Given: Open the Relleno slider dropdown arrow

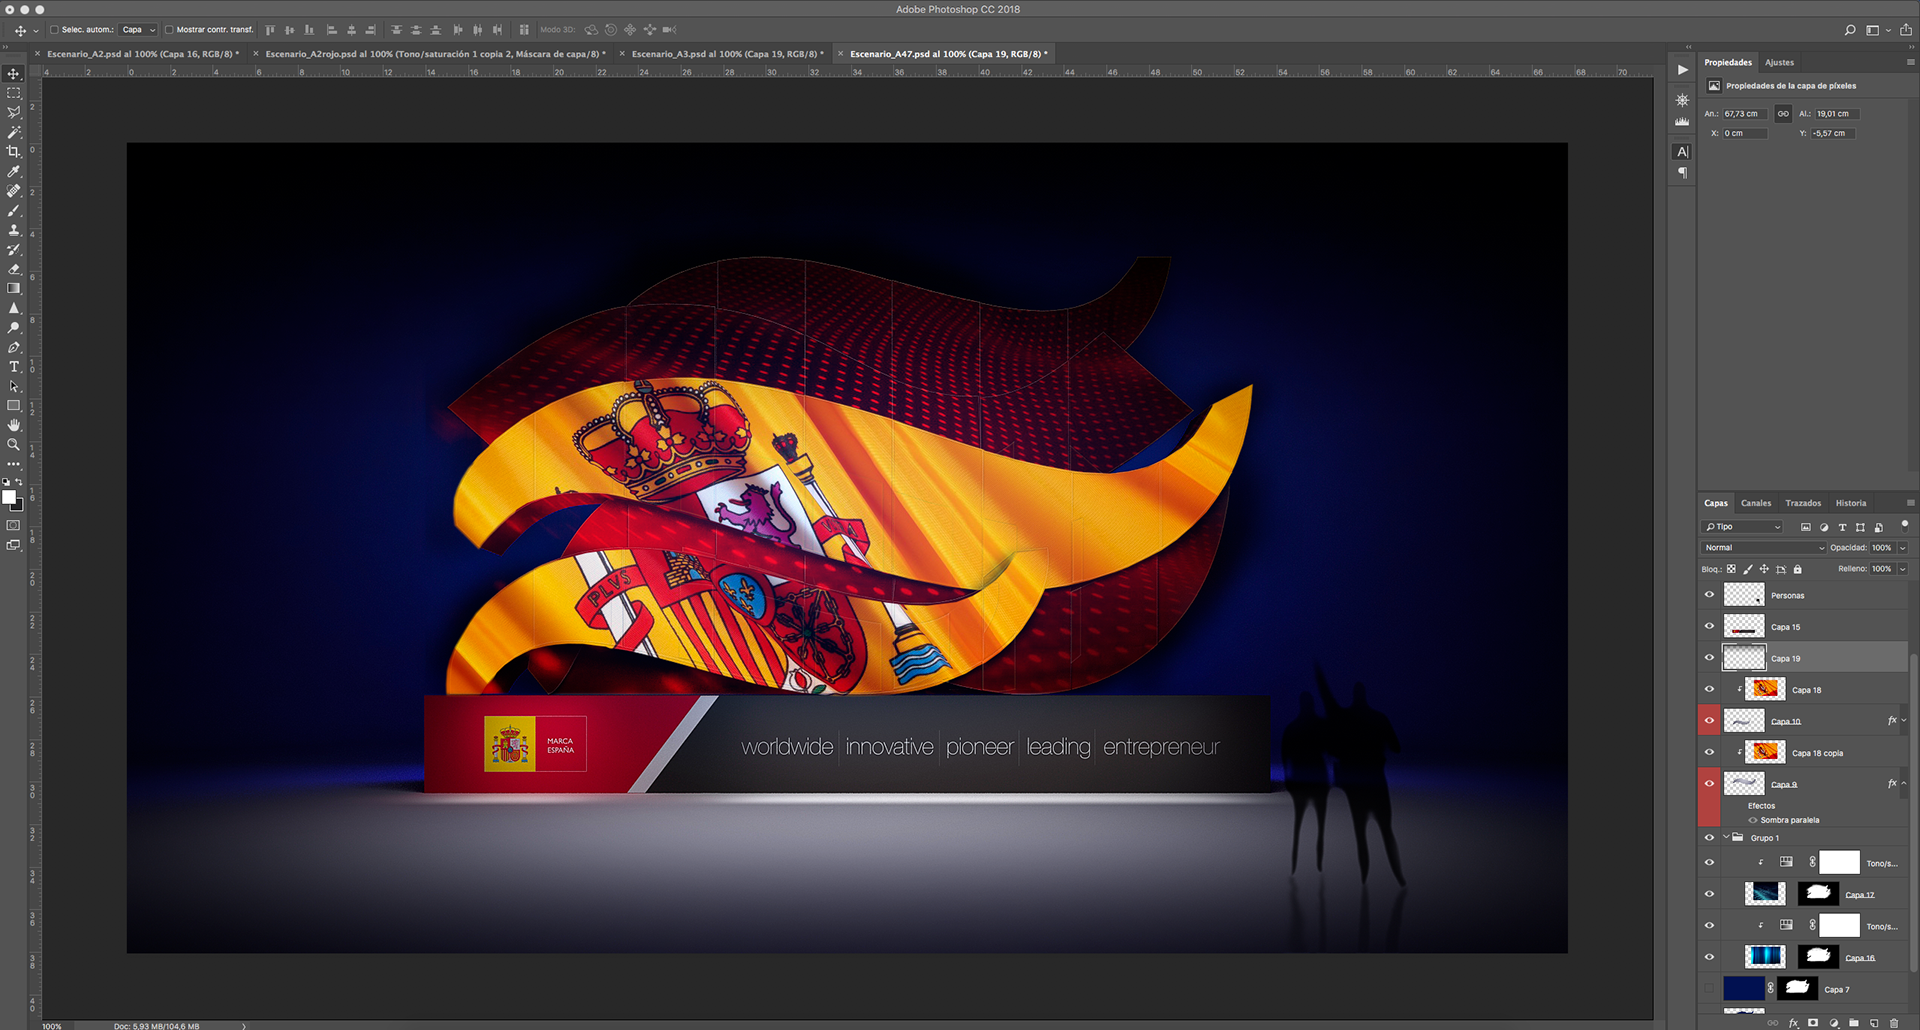Looking at the screenshot, I should point(1902,569).
